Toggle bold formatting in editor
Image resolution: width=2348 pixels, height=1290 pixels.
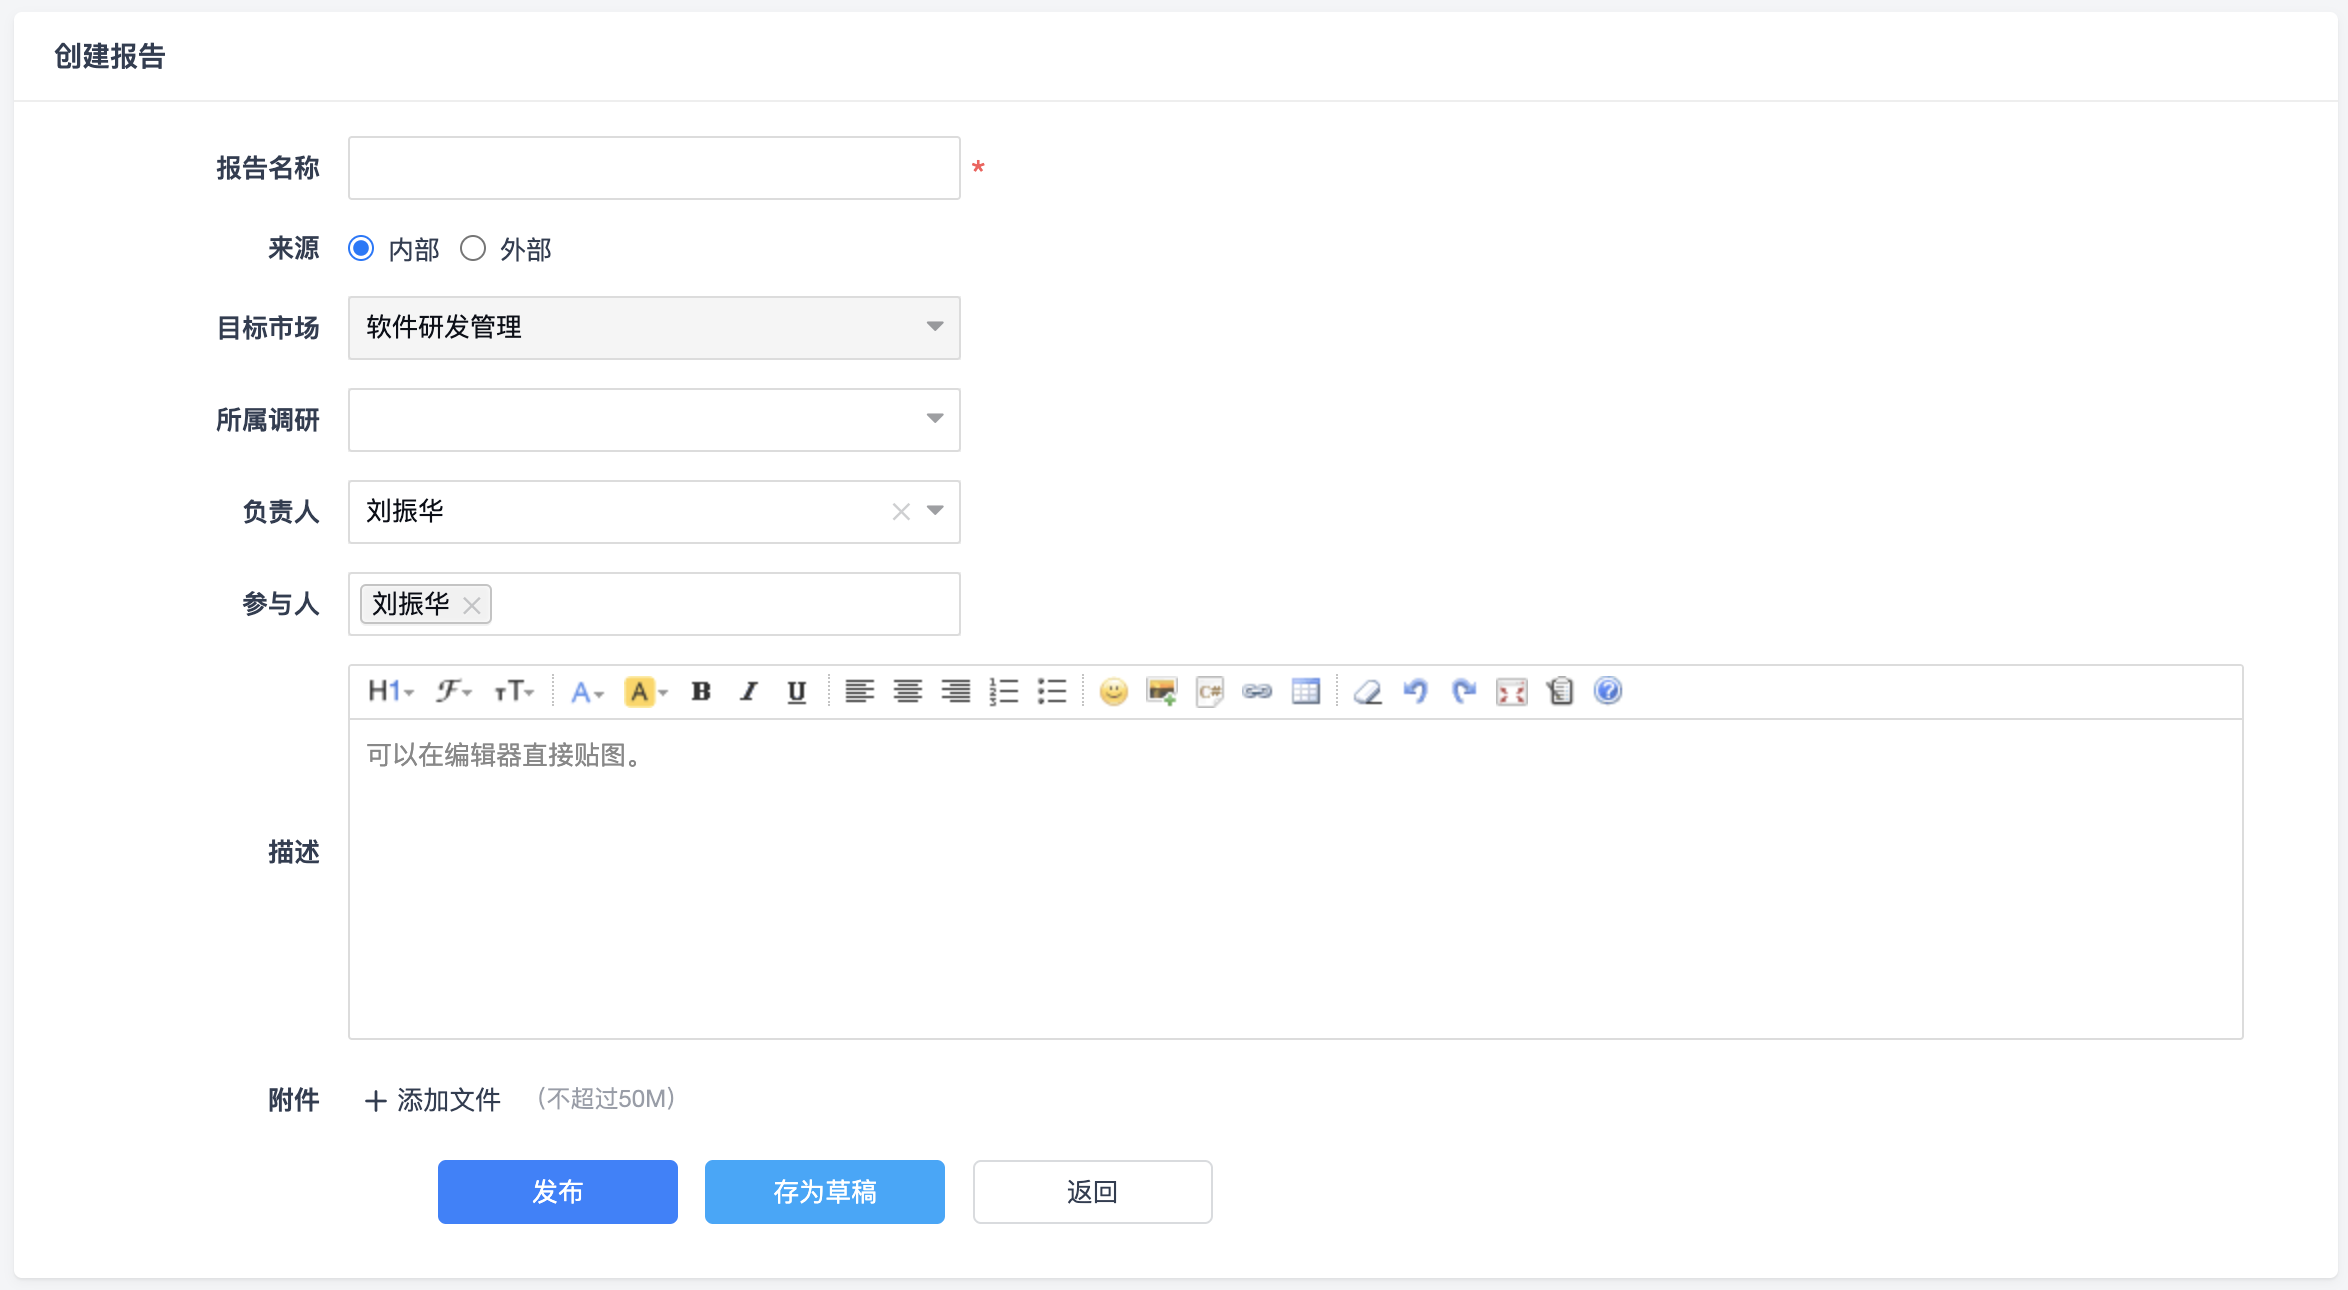click(x=701, y=691)
